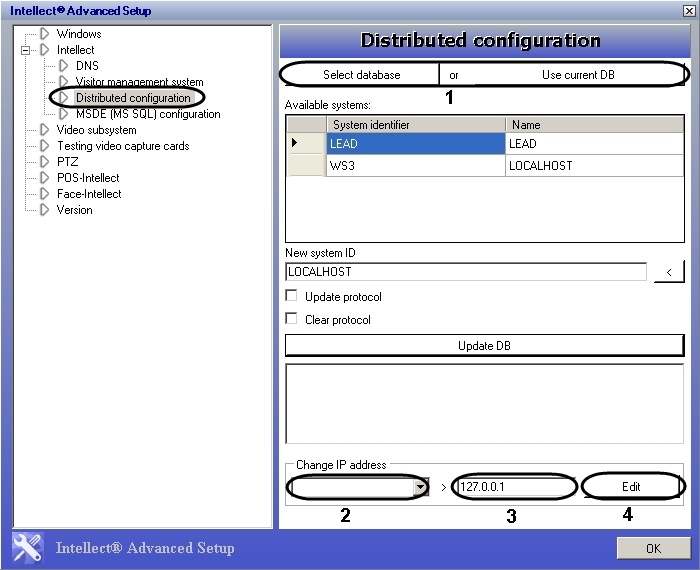This screenshot has height=570, width=700.
Task: Click the empty log output box
Action: click(484, 404)
